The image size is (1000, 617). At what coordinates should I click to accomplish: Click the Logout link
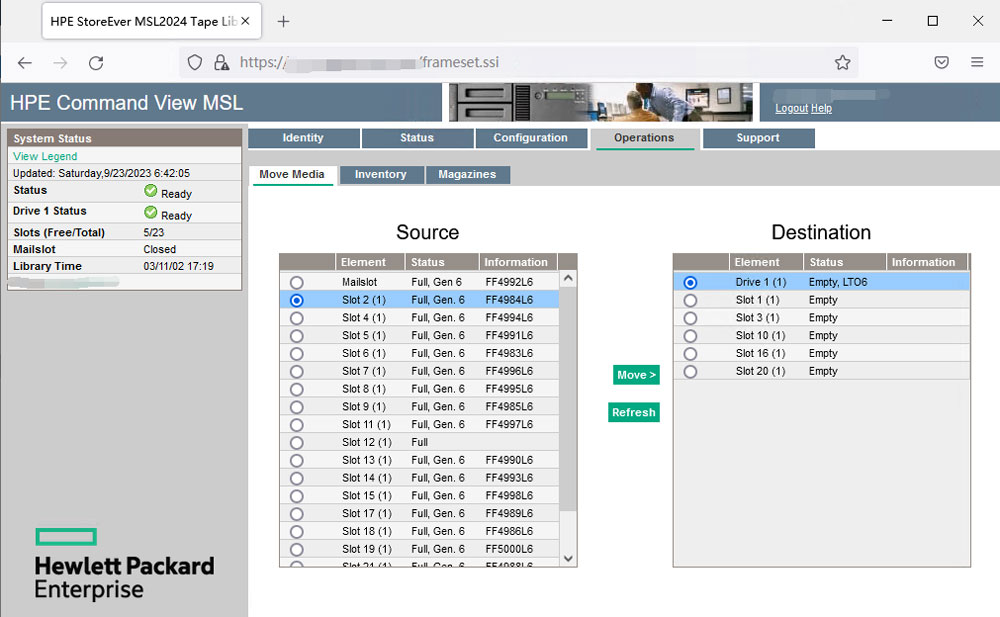(x=791, y=108)
